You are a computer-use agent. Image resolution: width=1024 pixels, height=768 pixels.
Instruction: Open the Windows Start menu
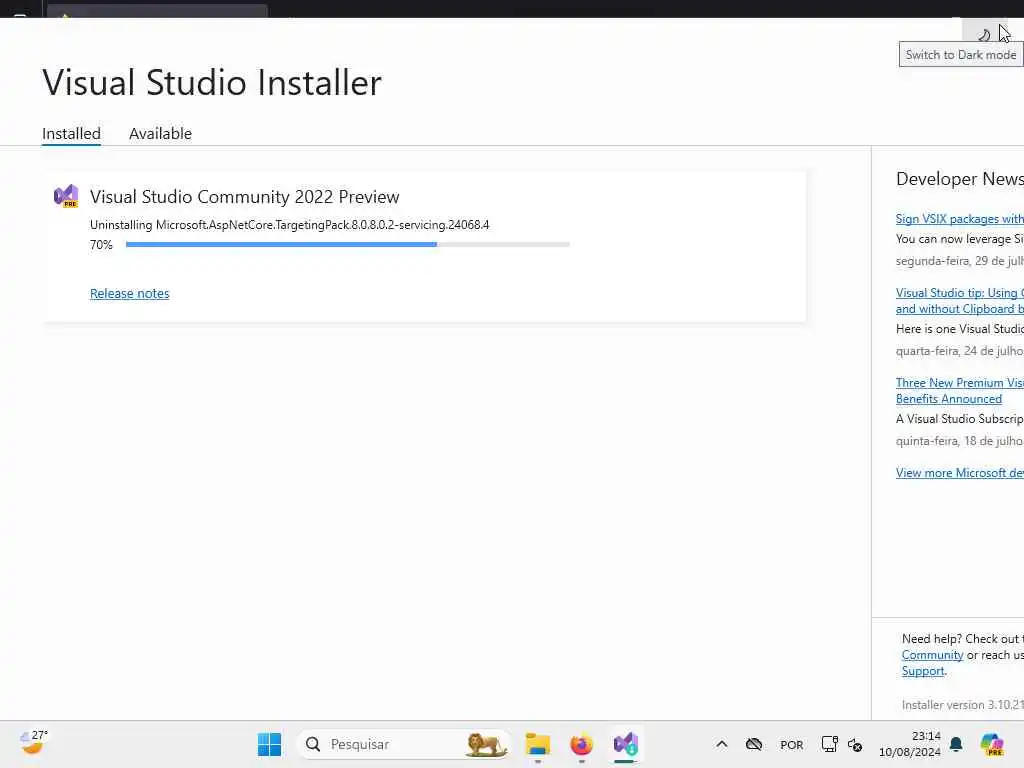(x=269, y=744)
